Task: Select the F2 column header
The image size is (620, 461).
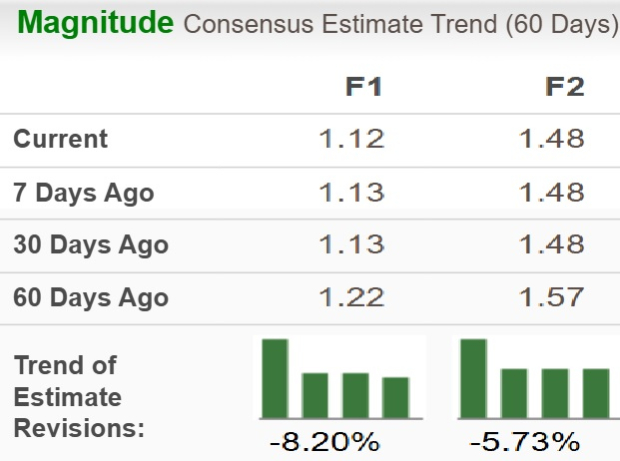Action: tap(564, 87)
